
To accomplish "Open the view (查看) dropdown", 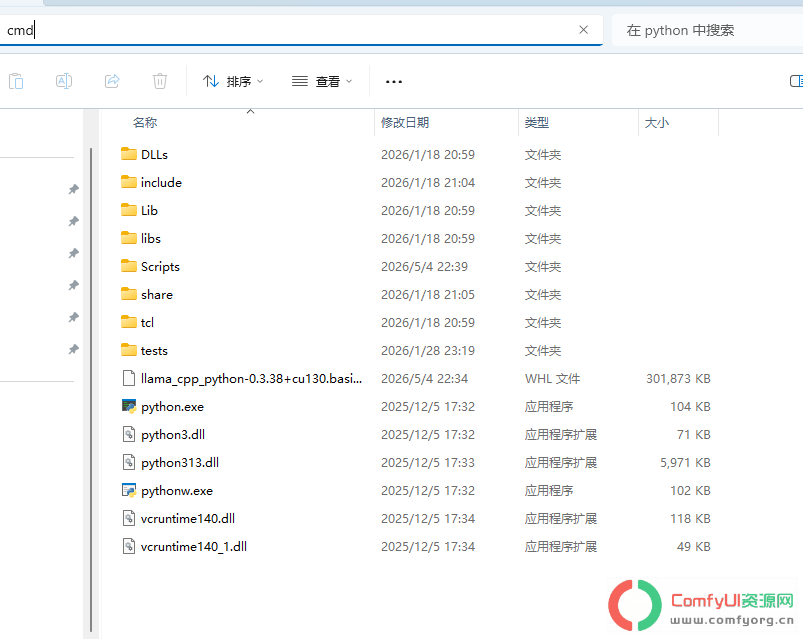I will (322, 81).
